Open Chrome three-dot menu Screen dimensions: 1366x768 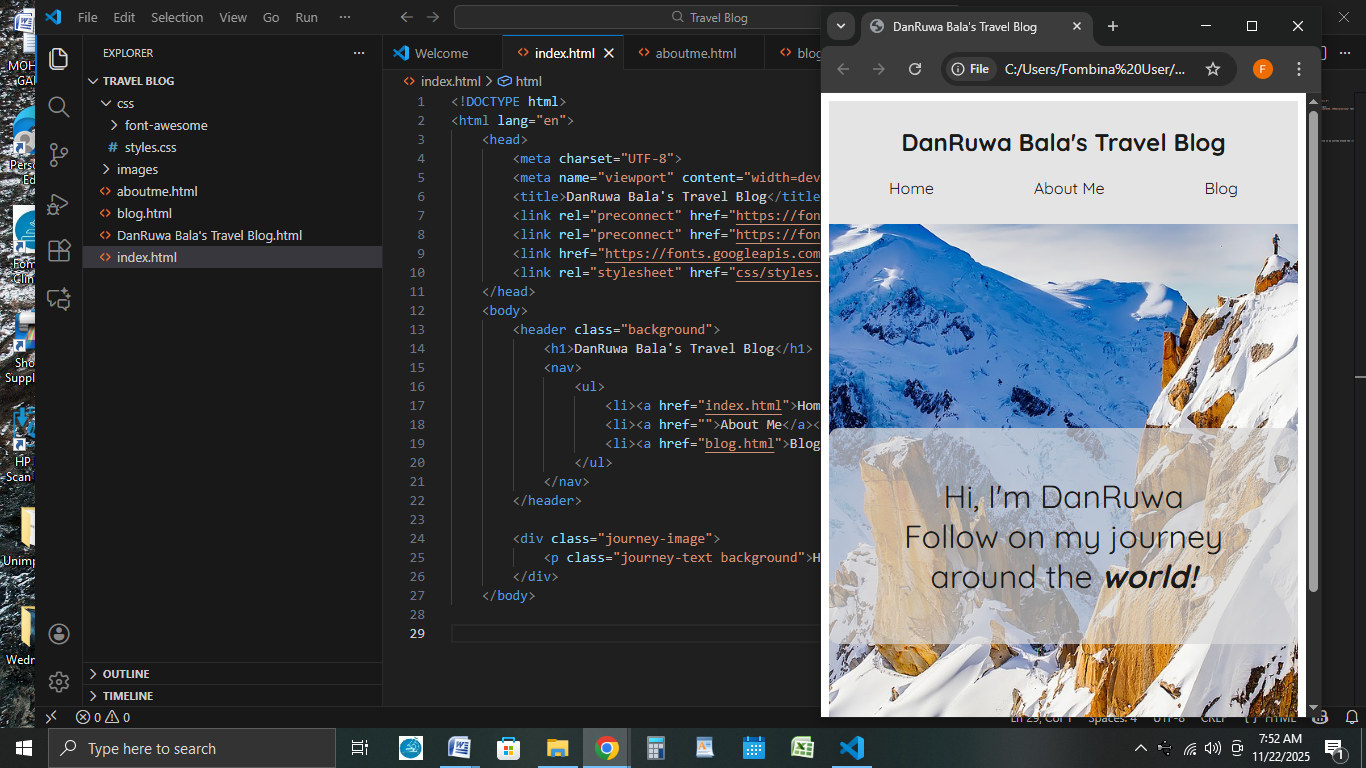pos(1299,69)
